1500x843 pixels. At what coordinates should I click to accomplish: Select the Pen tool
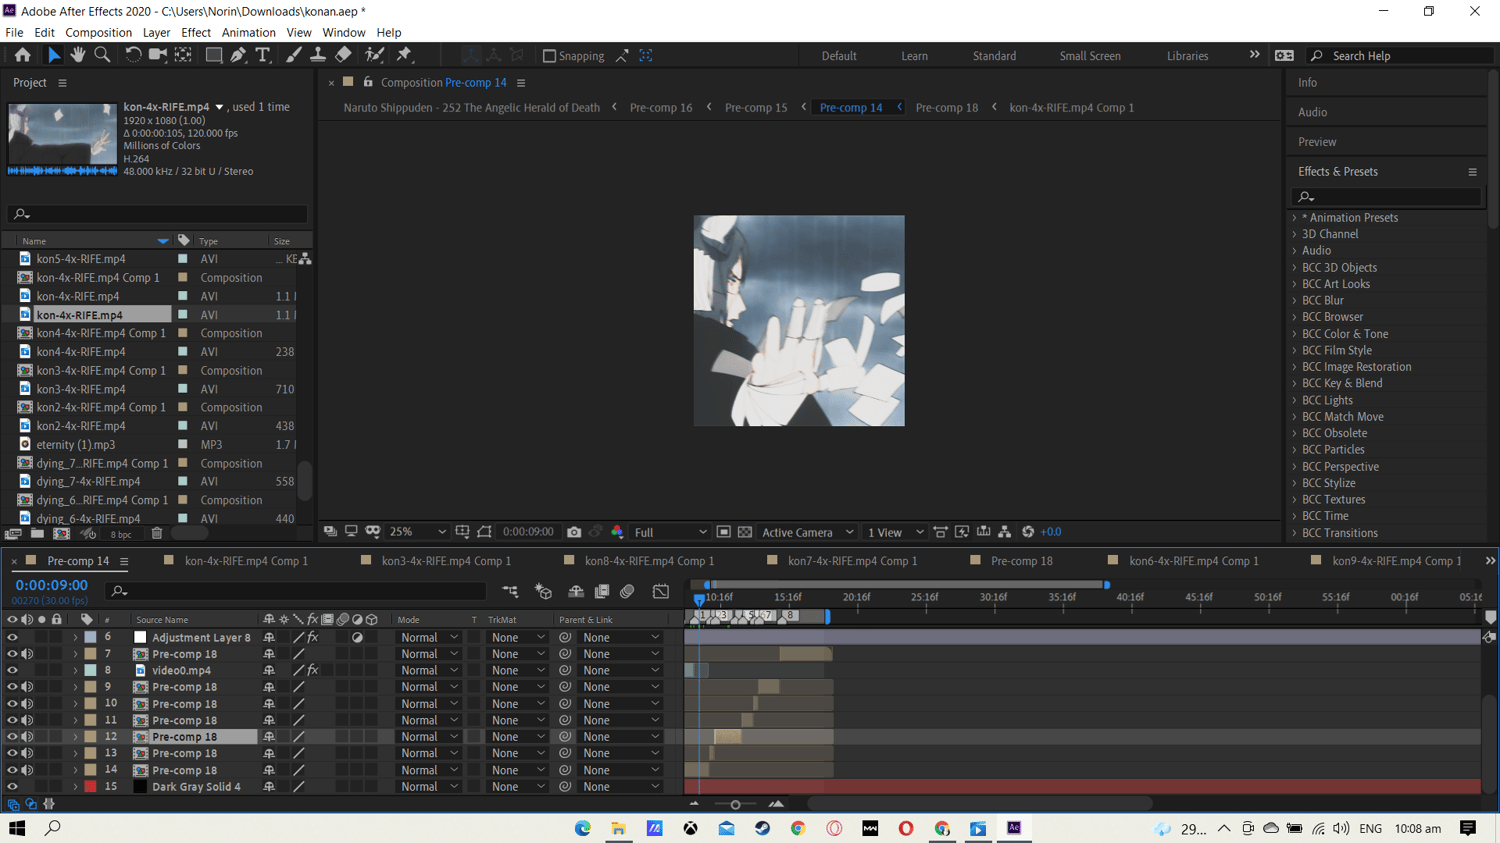(x=238, y=55)
